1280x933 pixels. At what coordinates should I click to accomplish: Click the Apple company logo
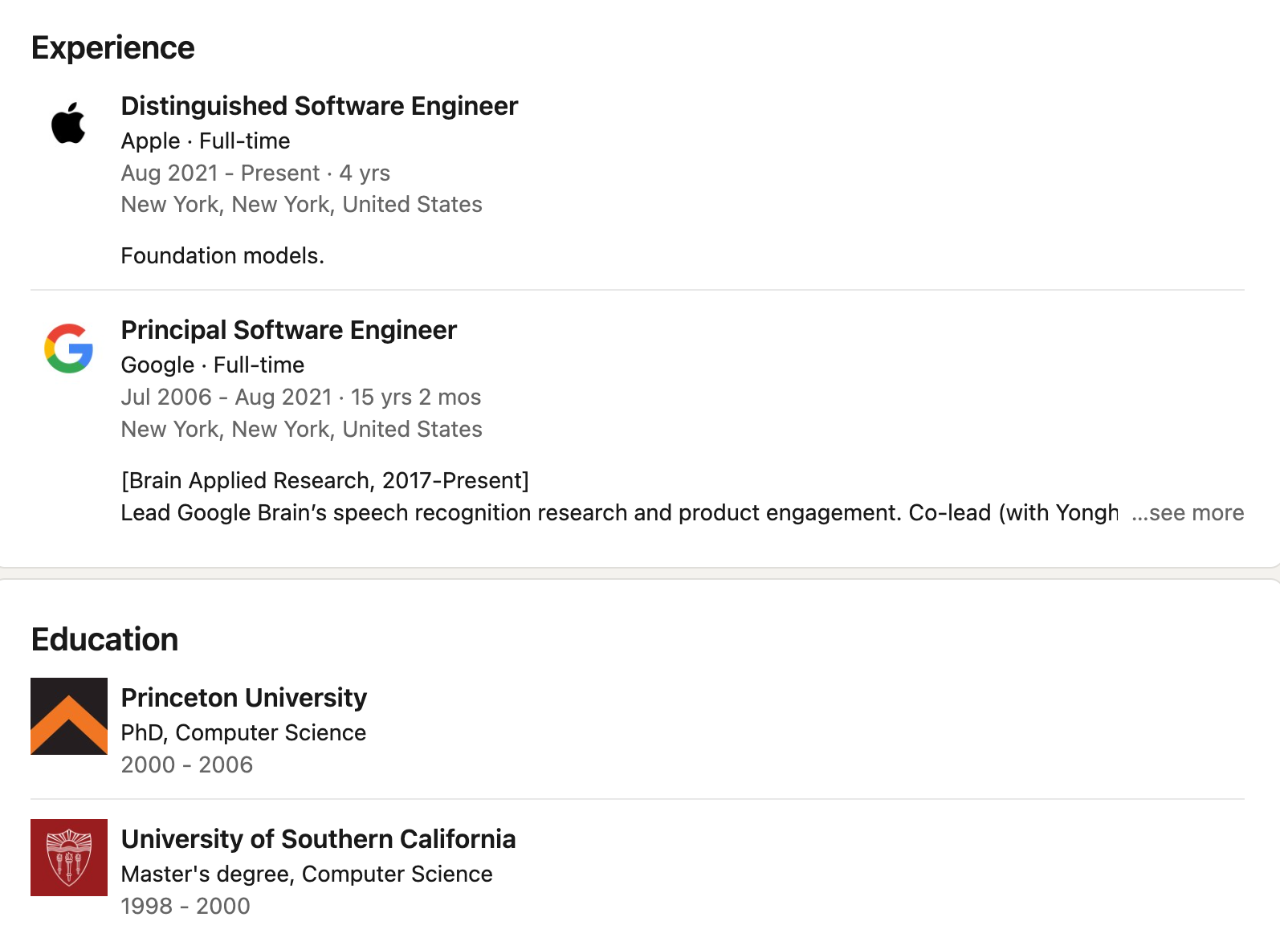pyautogui.click(x=68, y=124)
